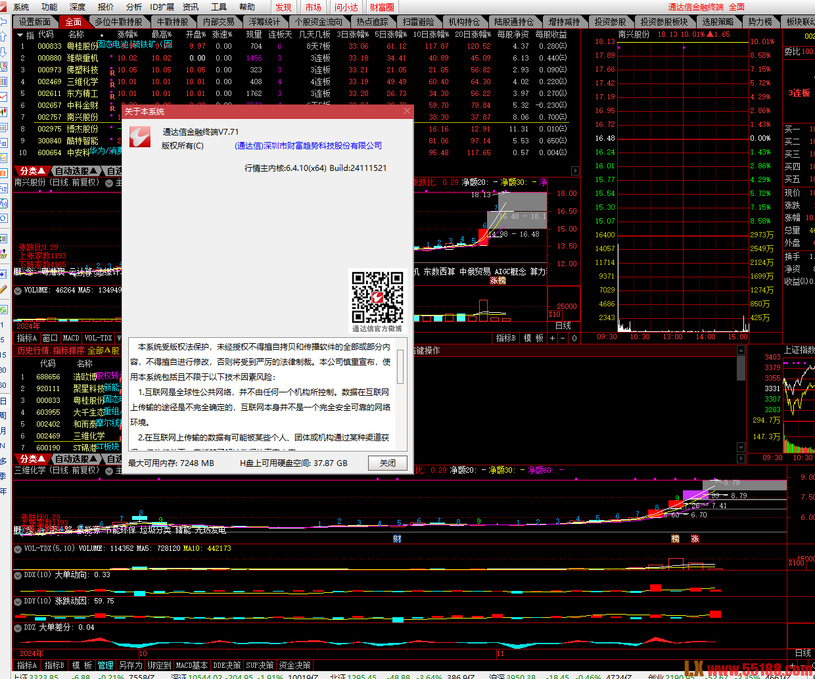This screenshot has width=815, height=679.
Task: Open the 财富圈 button
Action: [x=382, y=7]
